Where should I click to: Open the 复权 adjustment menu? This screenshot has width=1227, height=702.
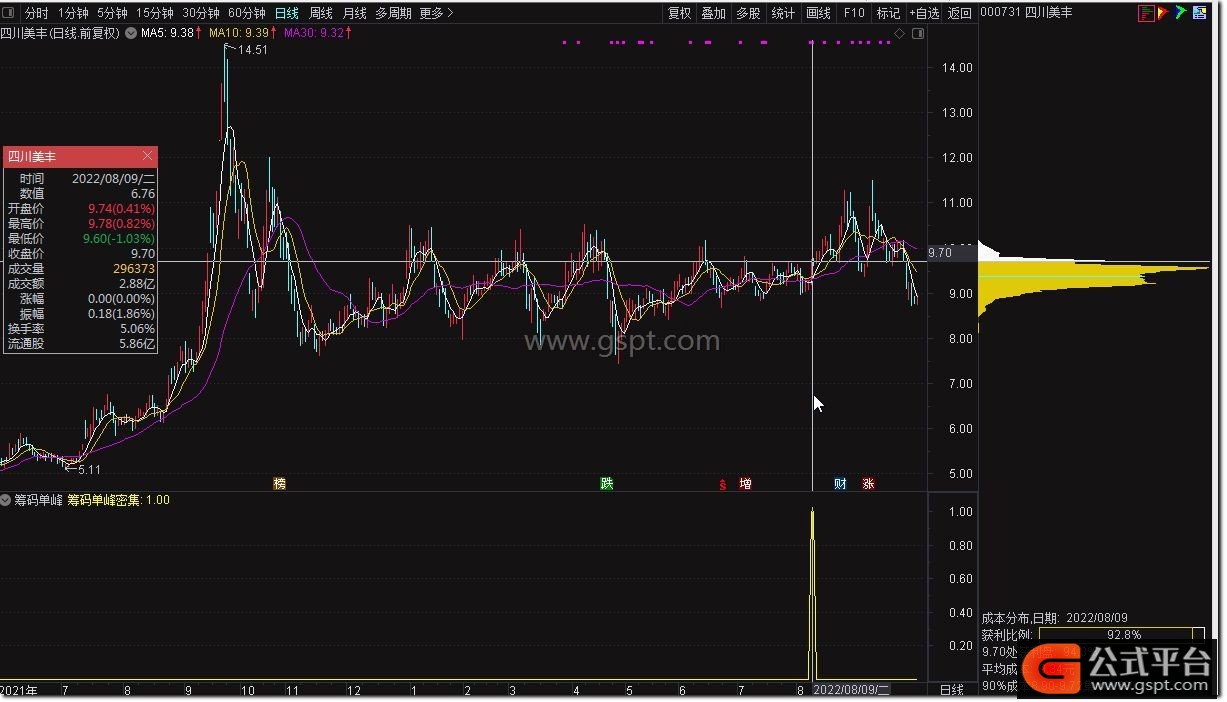coord(680,13)
